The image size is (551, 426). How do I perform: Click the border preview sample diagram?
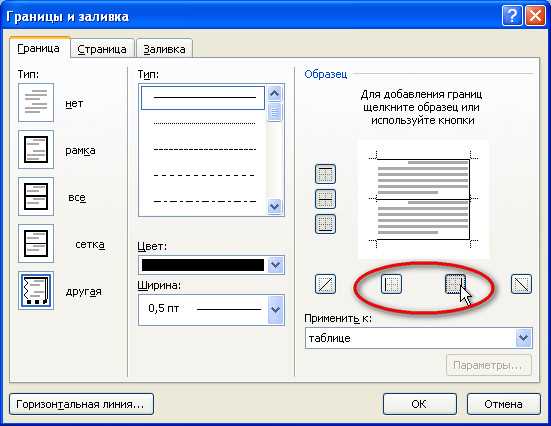click(x=423, y=199)
